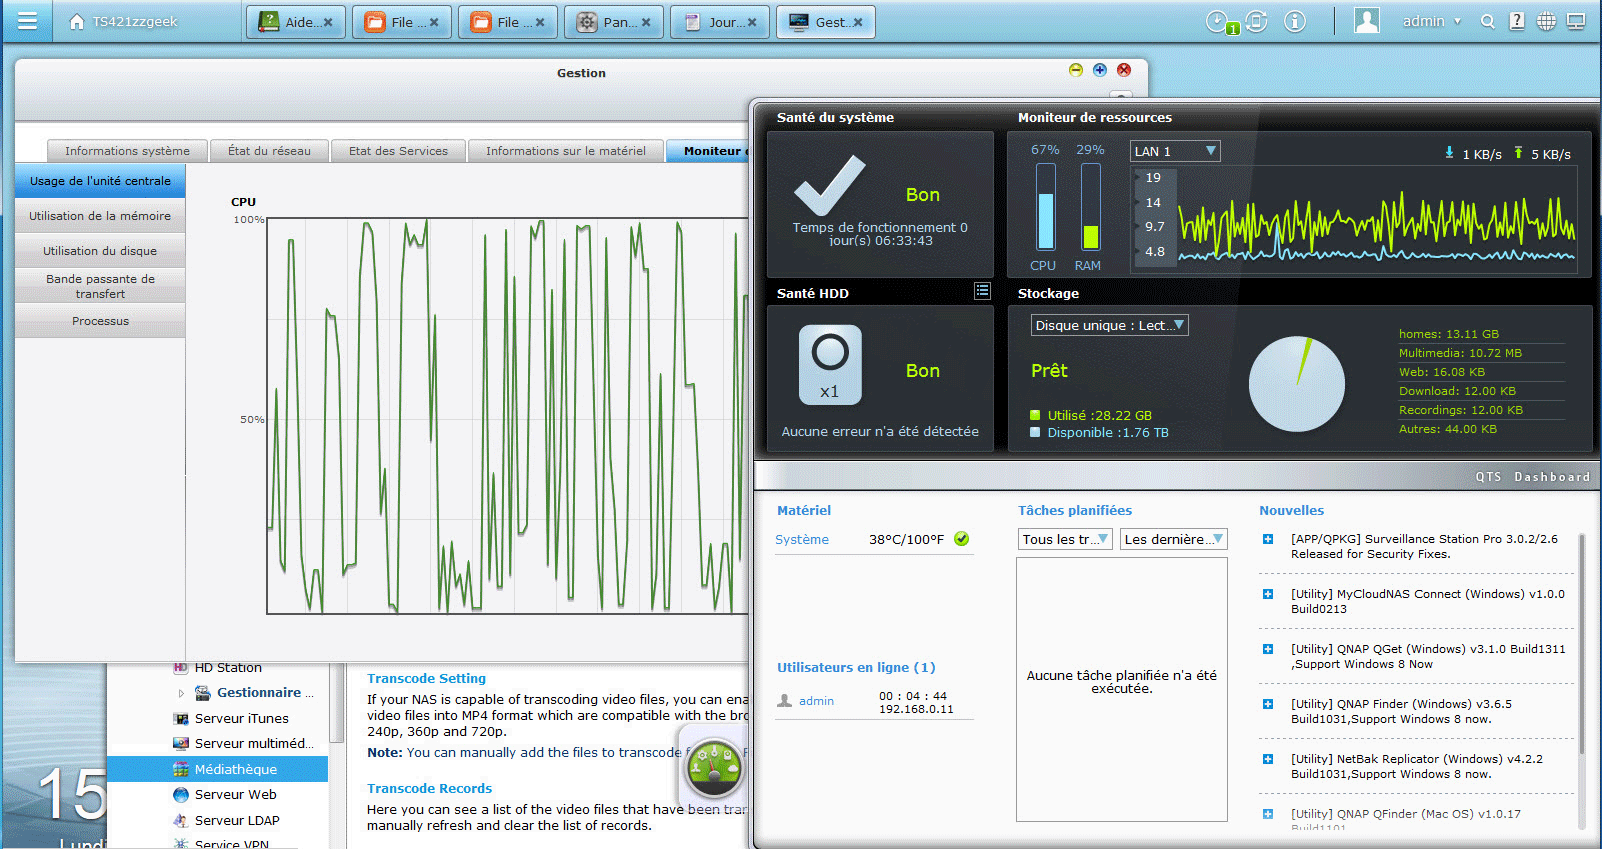This screenshot has height=849, width=1602.
Task: Click the system health checkmark icon
Action: click(x=830, y=185)
